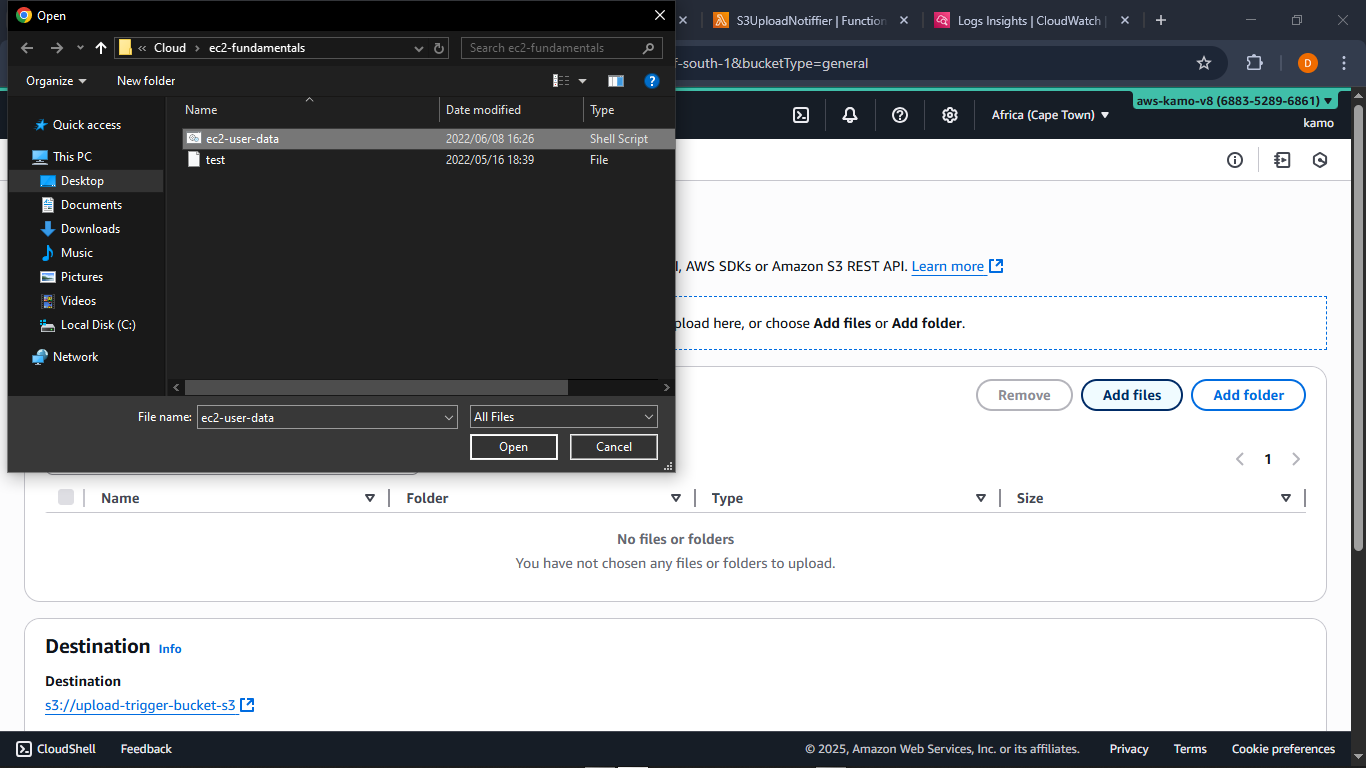Go back in the Open dialog
The image size is (1366, 768).
(27, 48)
